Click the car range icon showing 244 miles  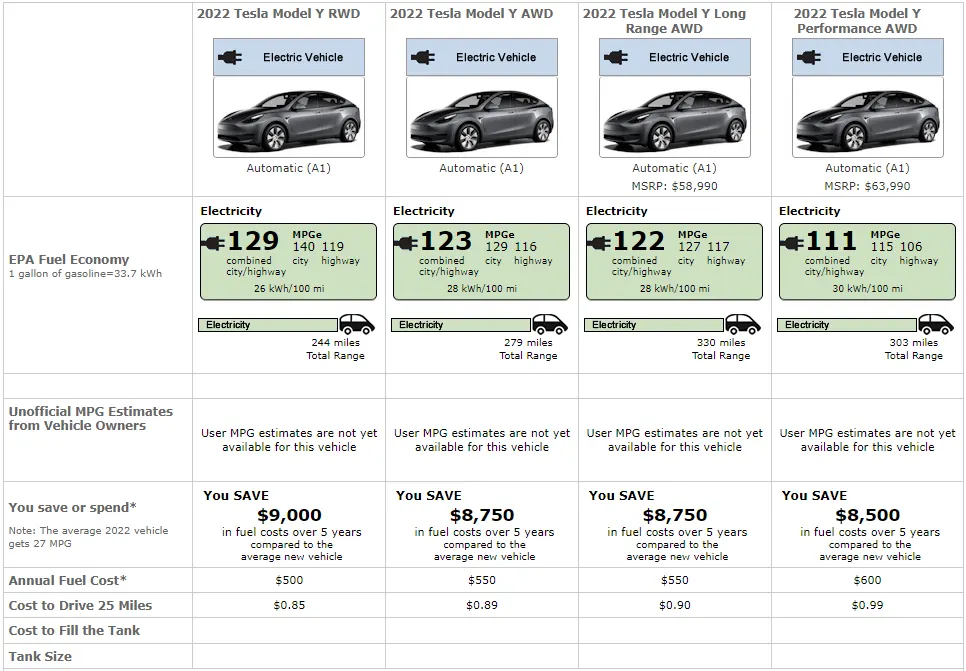pos(357,324)
